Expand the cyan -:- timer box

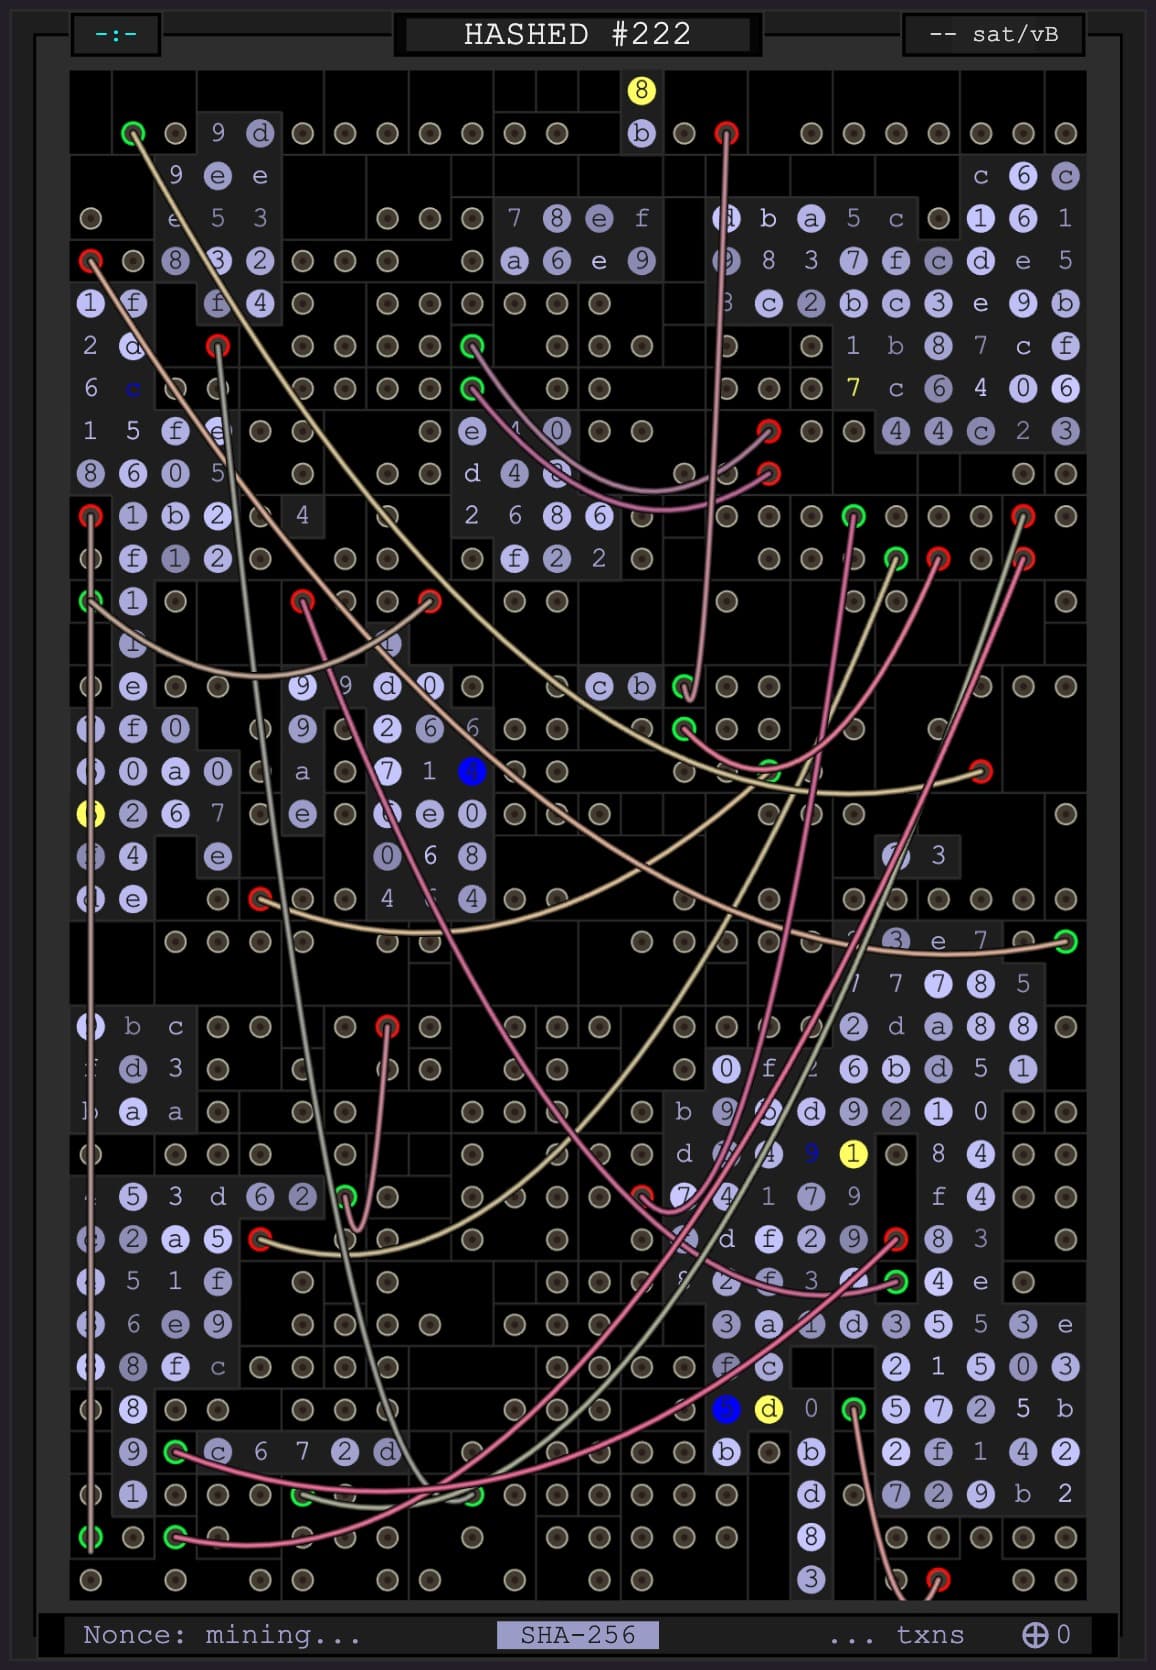tap(116, 35)
